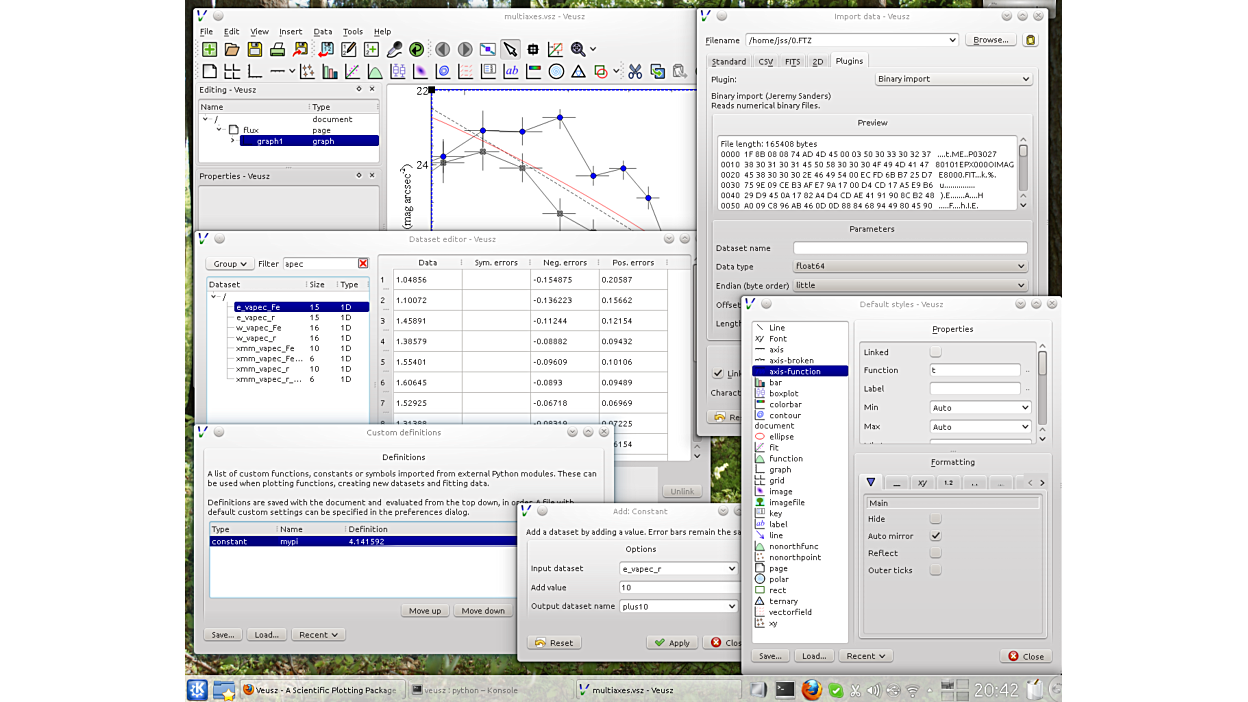Viewport: 1248px width, 702px height.
Task: Open Firefox from the system tray
Action: pos(811,690)
